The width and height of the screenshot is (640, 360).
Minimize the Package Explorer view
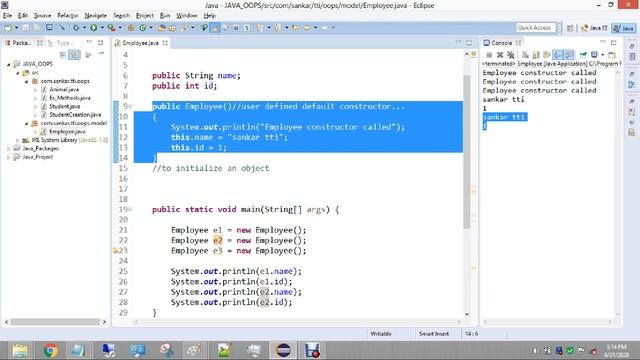point(89,42)
